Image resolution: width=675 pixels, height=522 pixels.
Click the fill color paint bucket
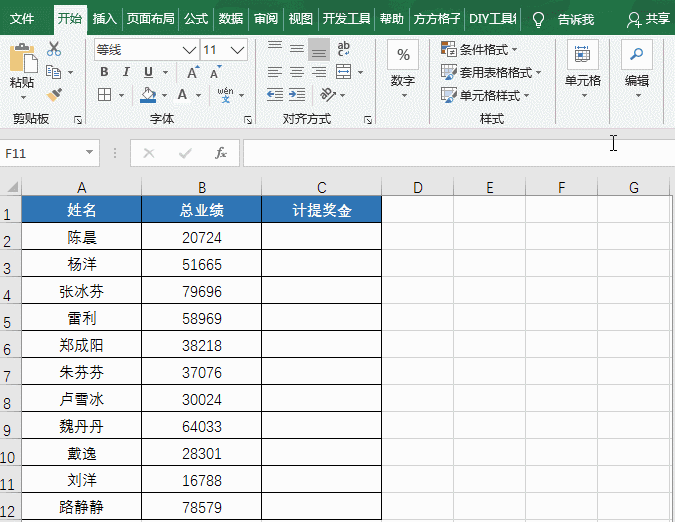tap(149, 95)
